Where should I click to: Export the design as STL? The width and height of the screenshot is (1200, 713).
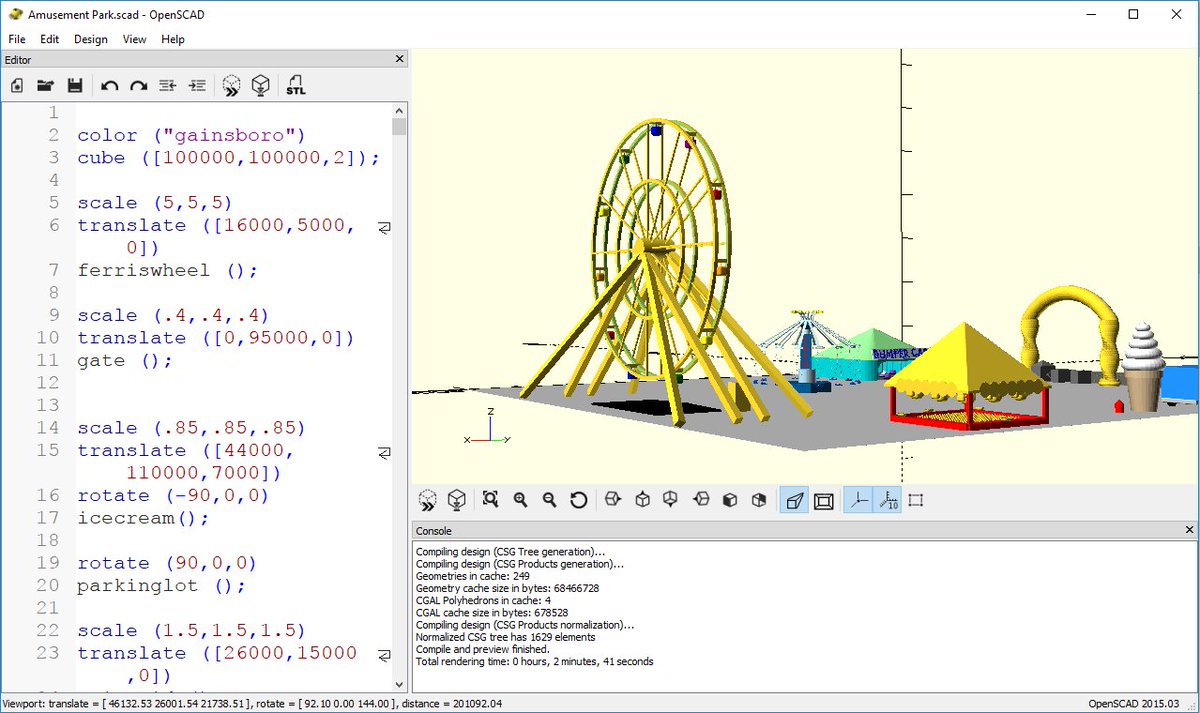(296, 86)
